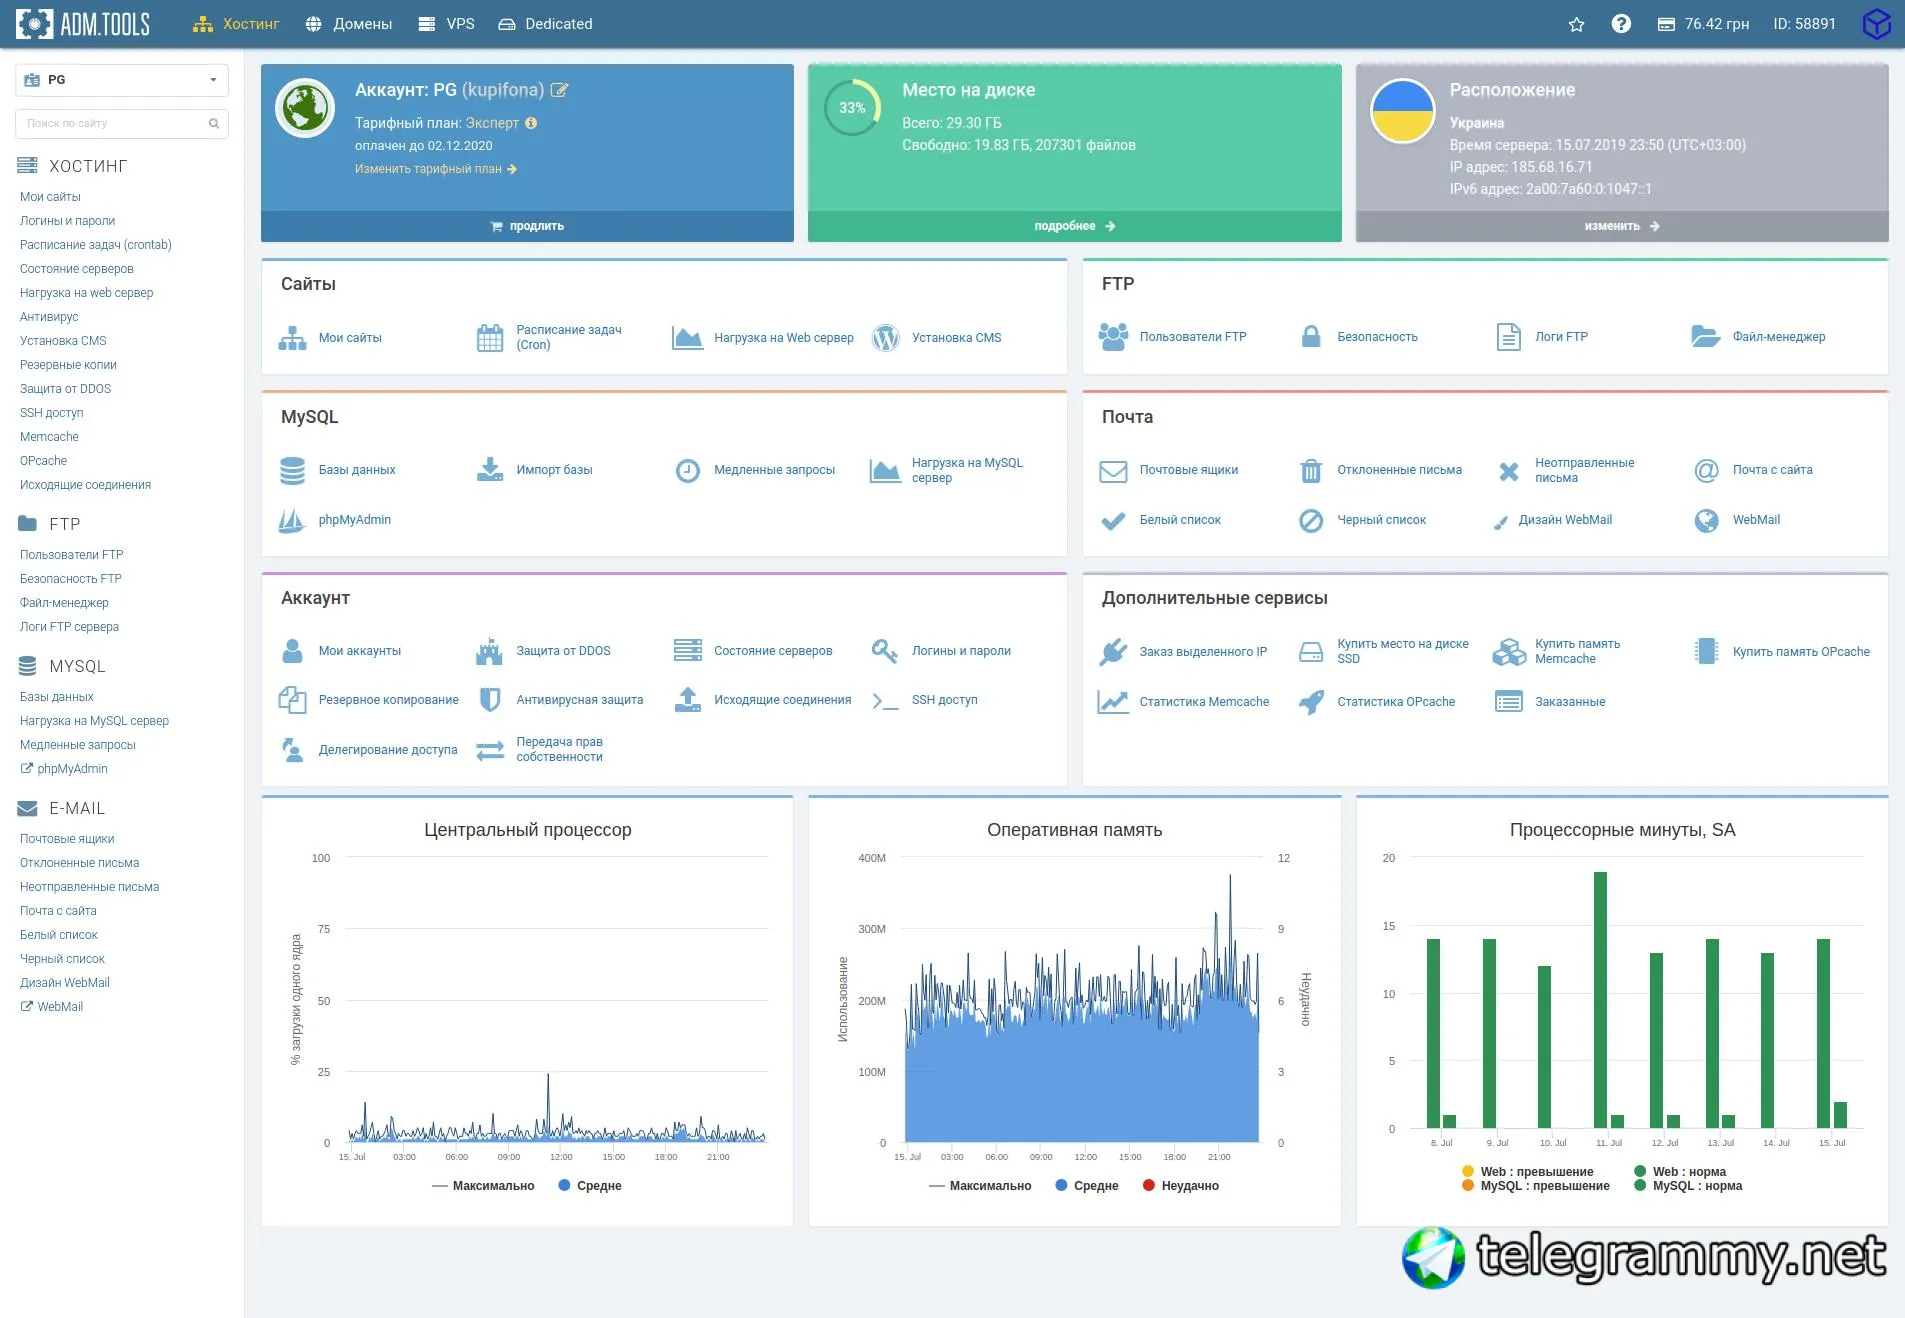Screen dimensions: 1905x1318
Task: Click the Отклоненные письма trash icon
Action: pos(1310,470)
